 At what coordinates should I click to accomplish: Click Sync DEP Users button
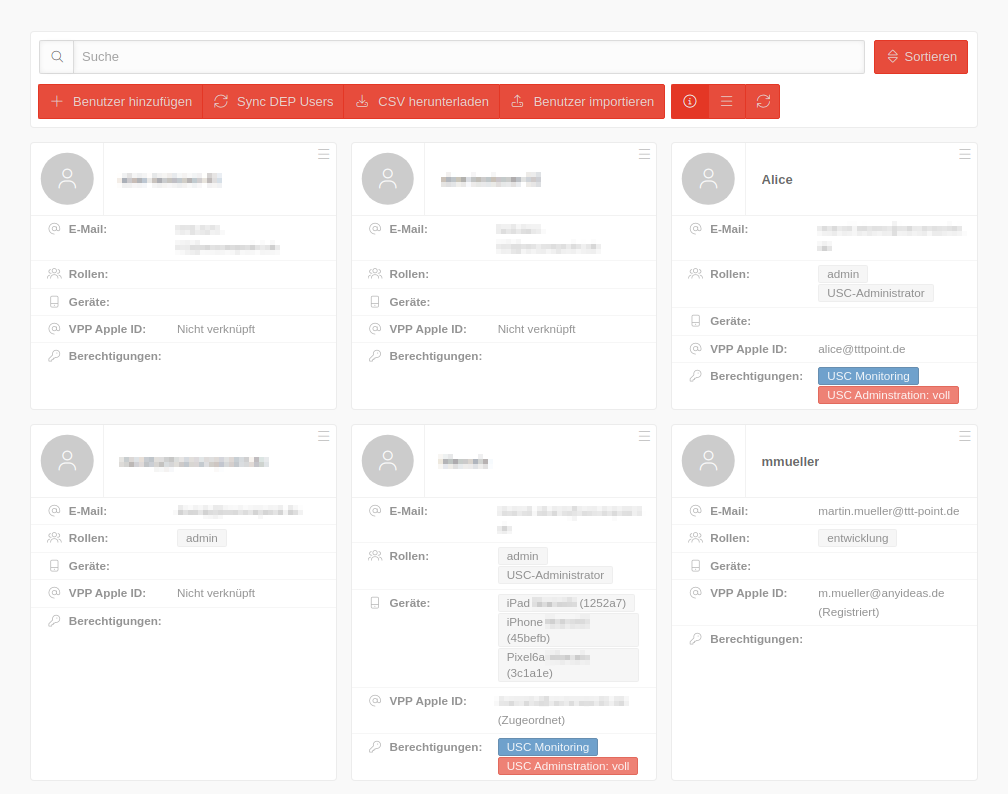click(273, 101)
